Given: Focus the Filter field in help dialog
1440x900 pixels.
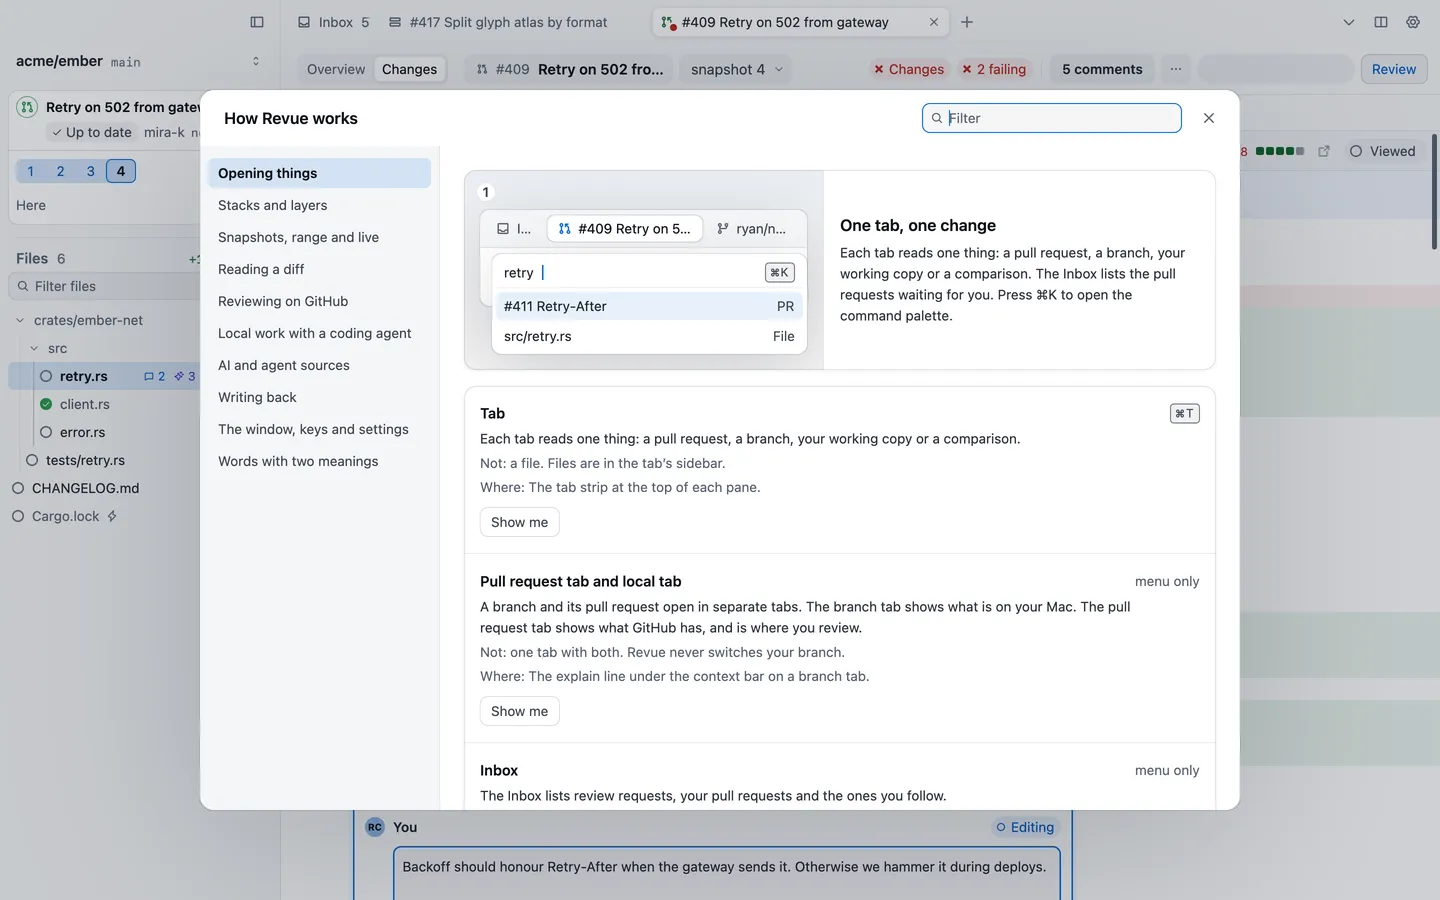Looking at the screenshot, I should click(x=1052, y=118).
